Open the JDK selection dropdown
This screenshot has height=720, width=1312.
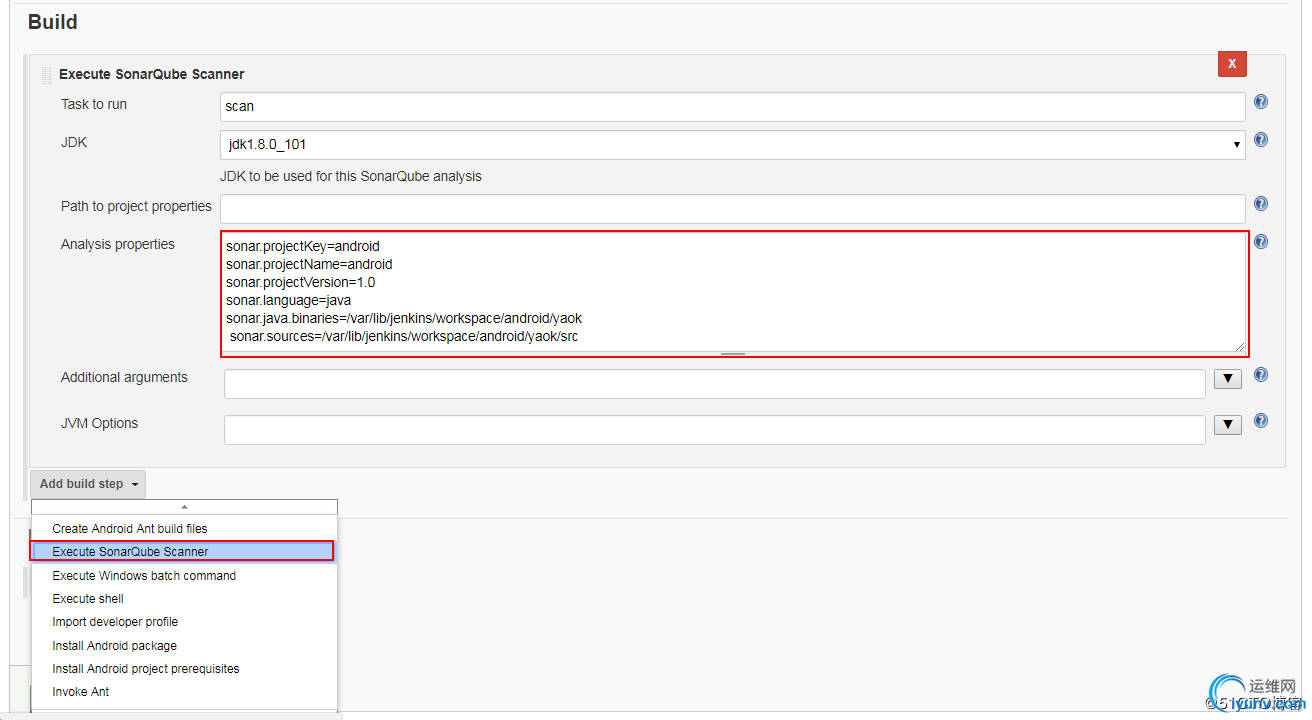pyautogui.click(x=732, y=145)
